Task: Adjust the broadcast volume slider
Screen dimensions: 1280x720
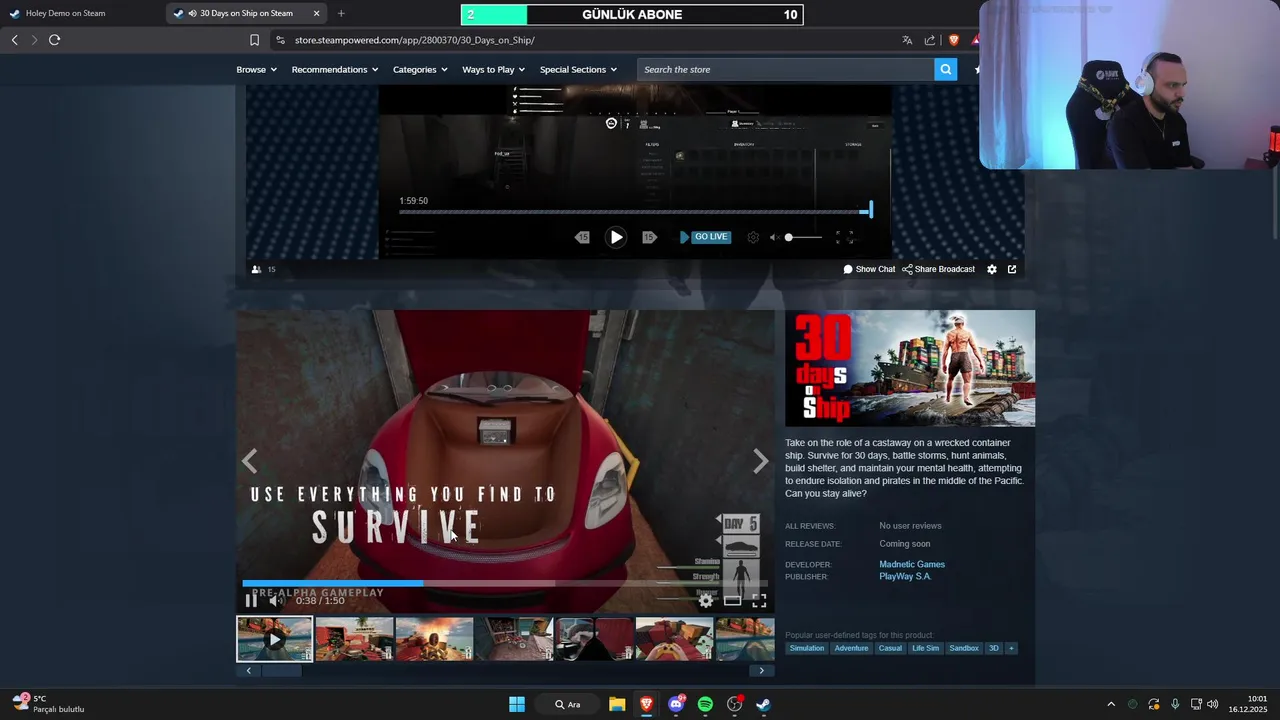Action: (x=804, y=237)
